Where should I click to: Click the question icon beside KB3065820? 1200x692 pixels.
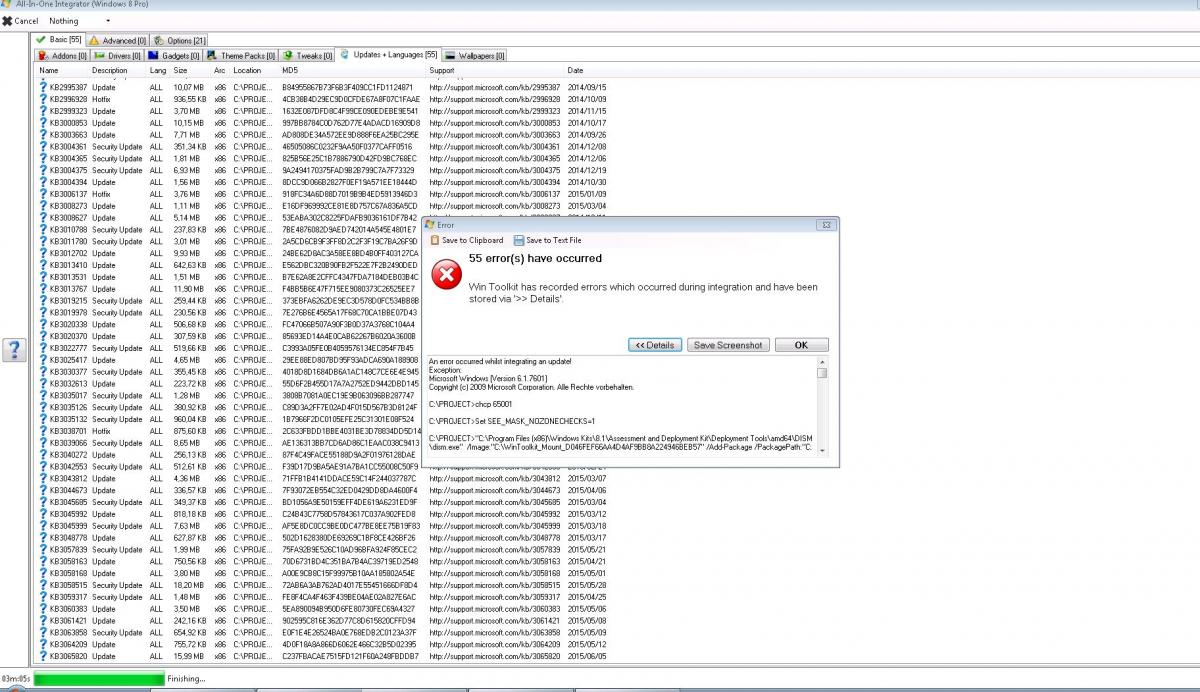point(43,656)
